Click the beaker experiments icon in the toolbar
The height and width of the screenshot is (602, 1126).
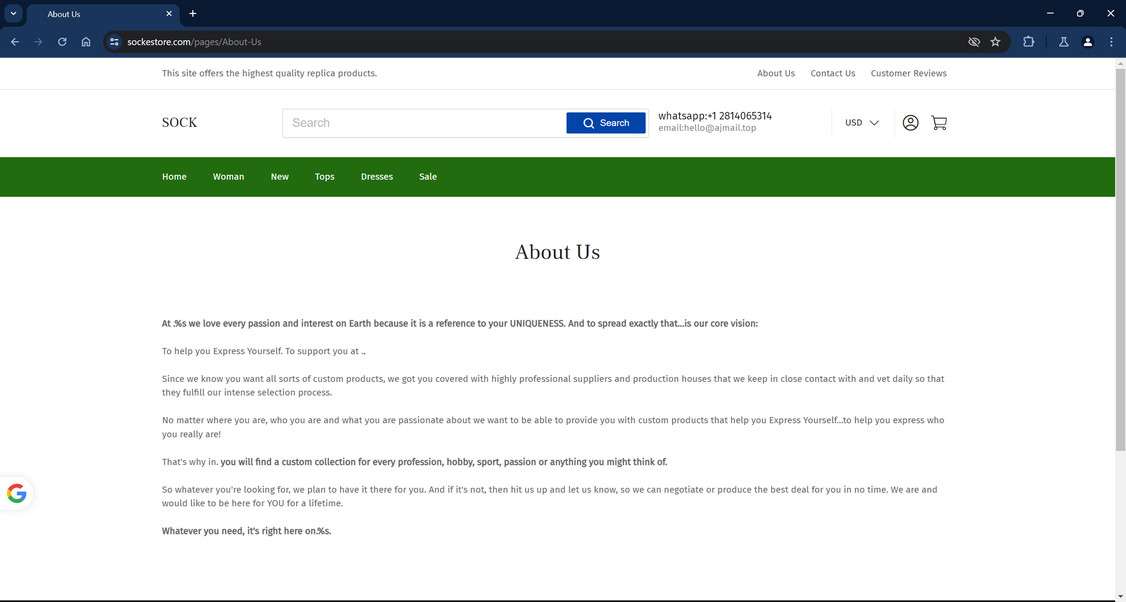point(1063,42)
